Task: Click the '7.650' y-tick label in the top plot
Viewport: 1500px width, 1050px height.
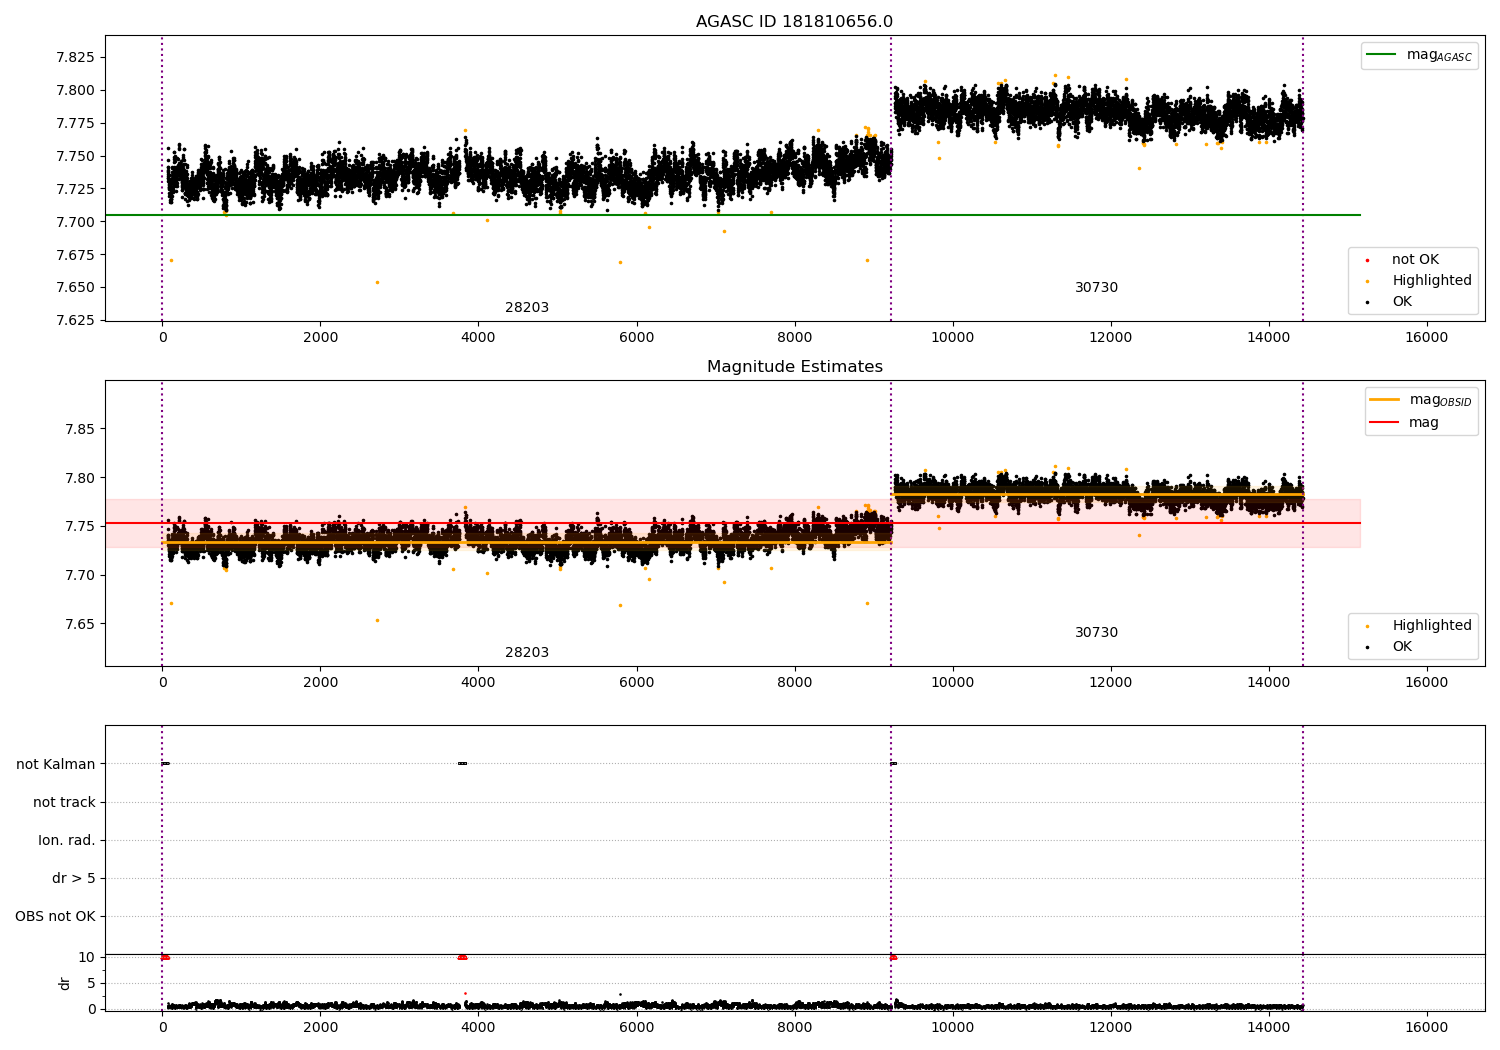Action: pos(75,287)
